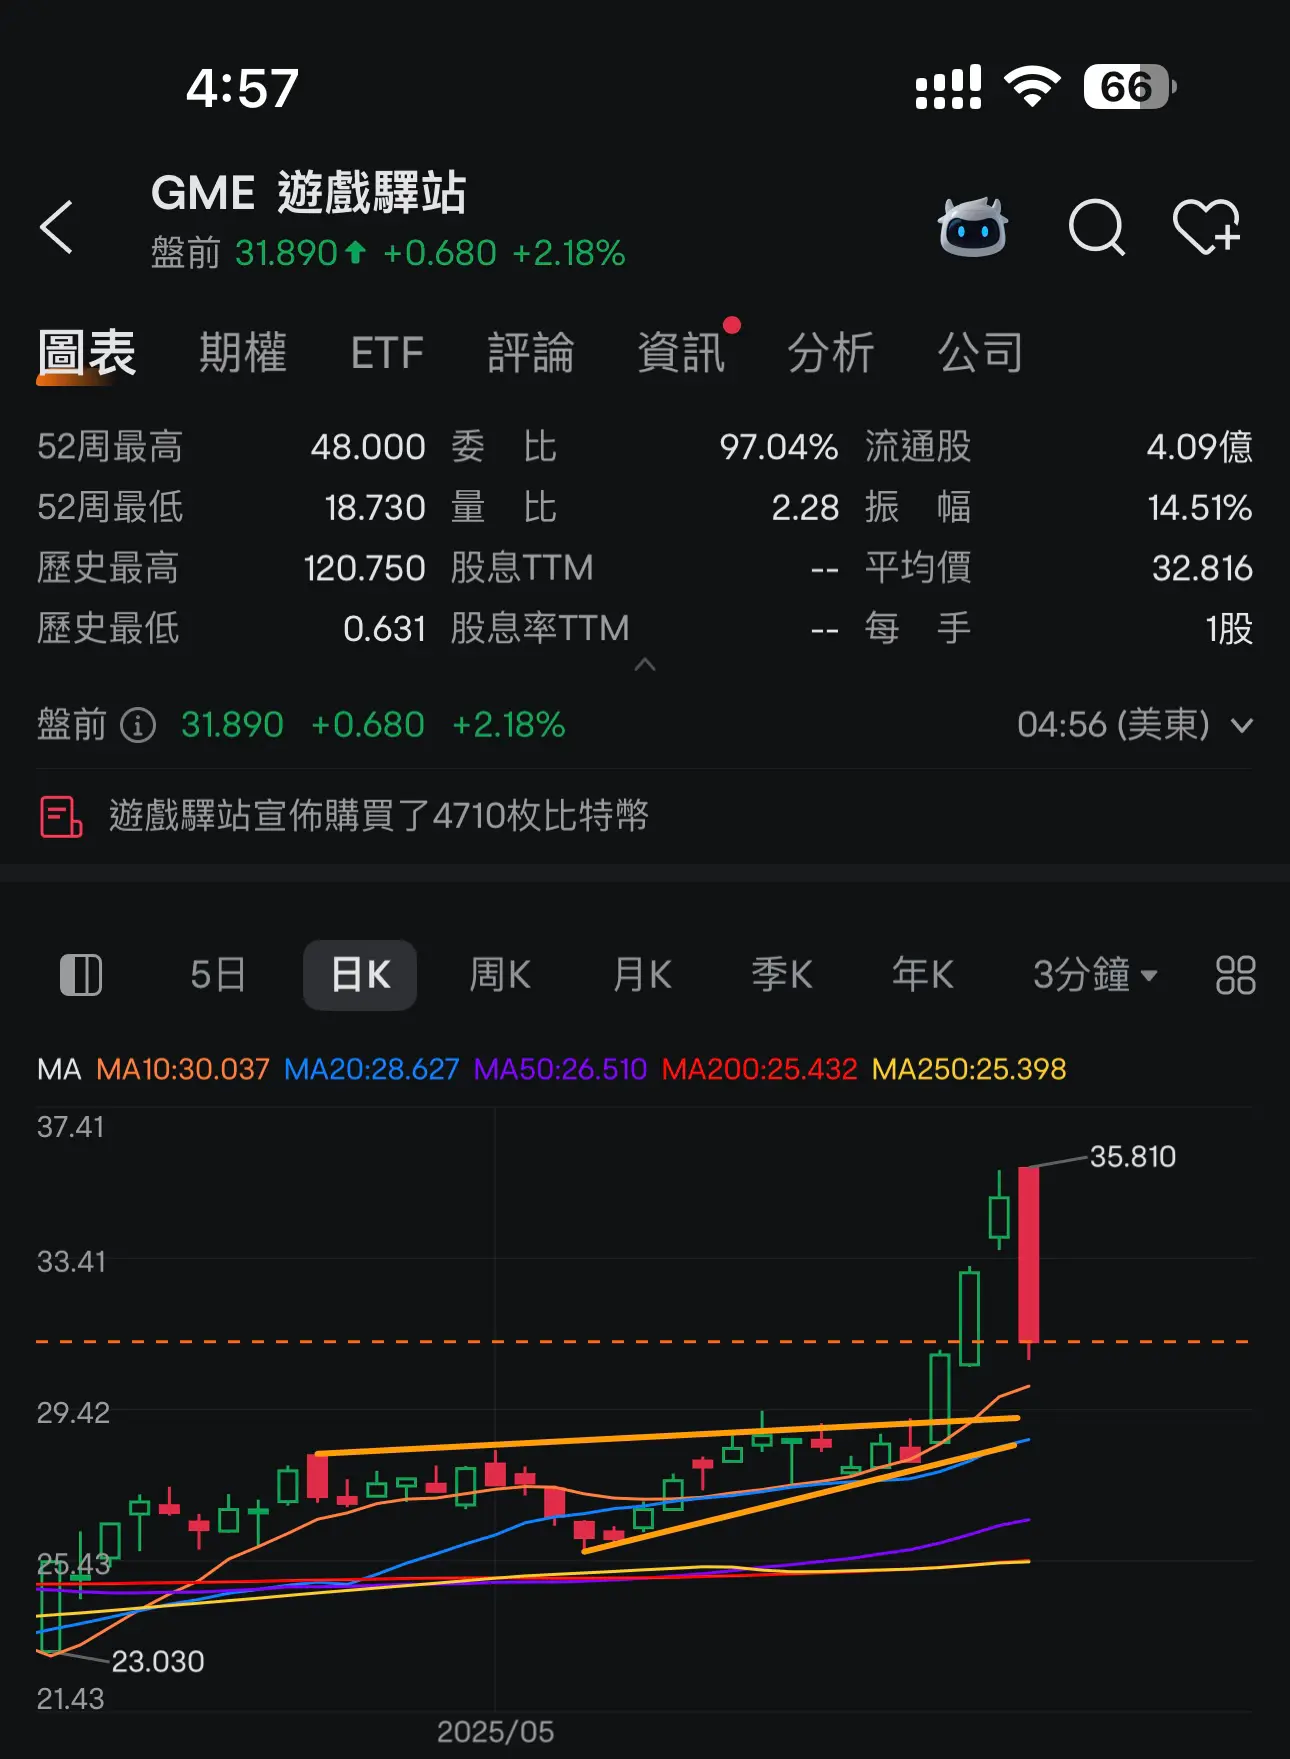Image resolution: width=1290 pixels, height=1759 pixels.
Task: Tap the 52周最低 value 18.730
Action: point(375,508)
